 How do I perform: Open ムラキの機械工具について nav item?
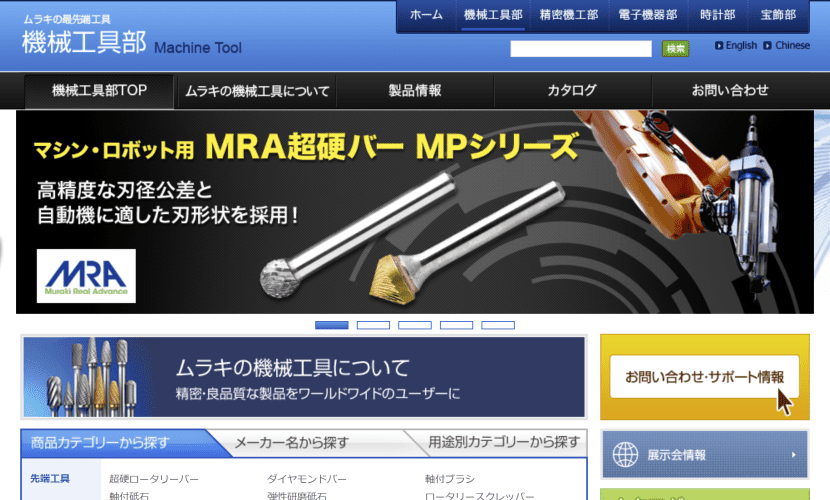coord(257,90)
